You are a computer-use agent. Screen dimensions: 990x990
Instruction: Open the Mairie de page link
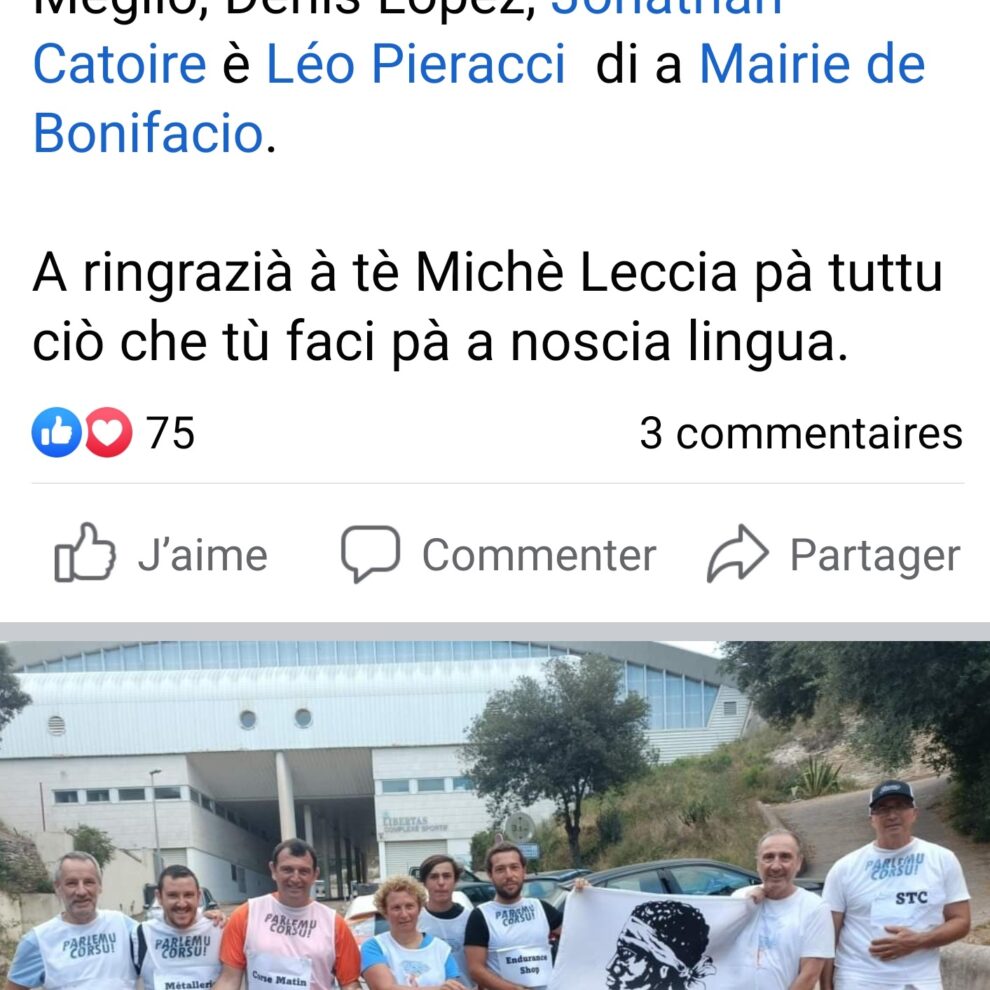[812, 64]
